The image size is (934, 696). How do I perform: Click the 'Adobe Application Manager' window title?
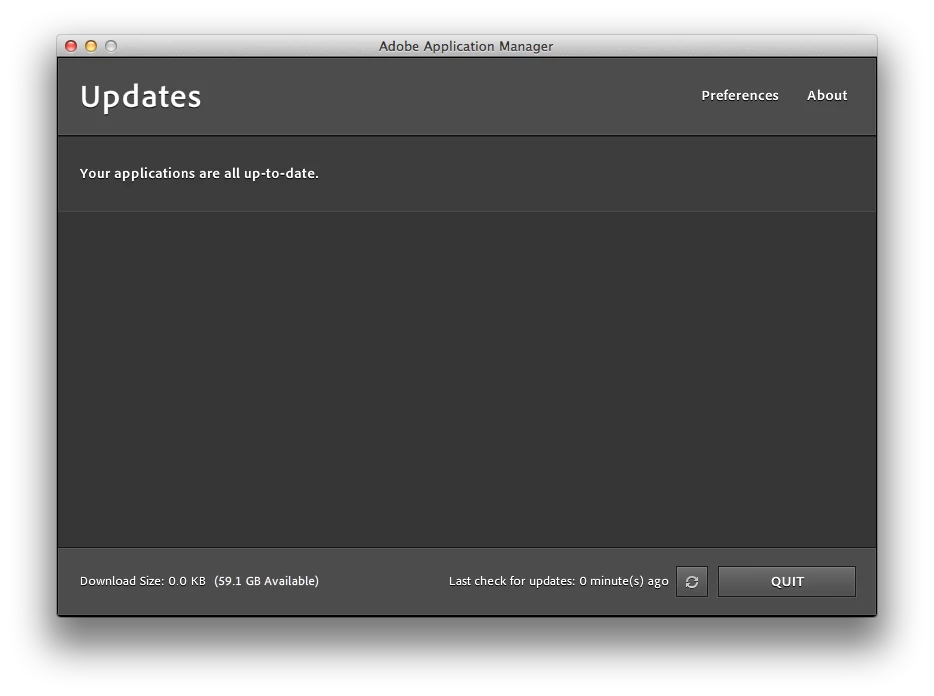[466, 46]
